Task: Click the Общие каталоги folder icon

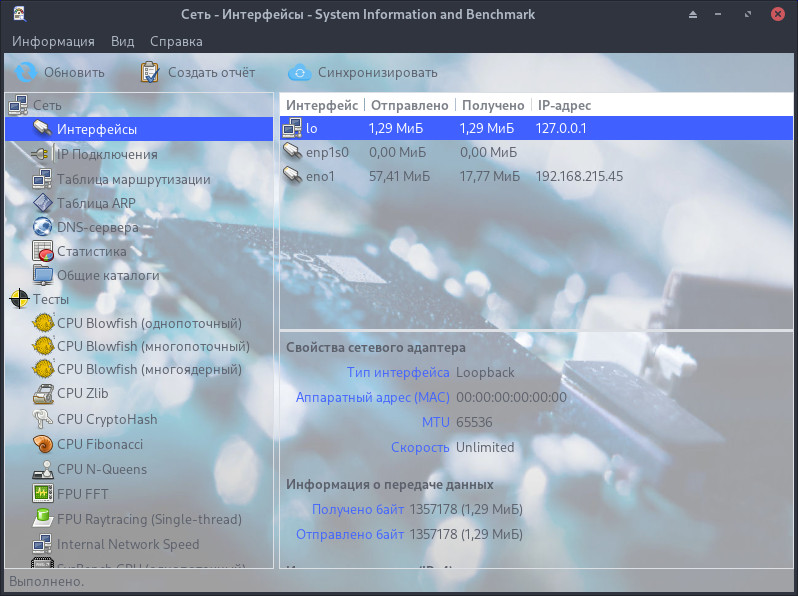Action: click(x=42, y=275)
